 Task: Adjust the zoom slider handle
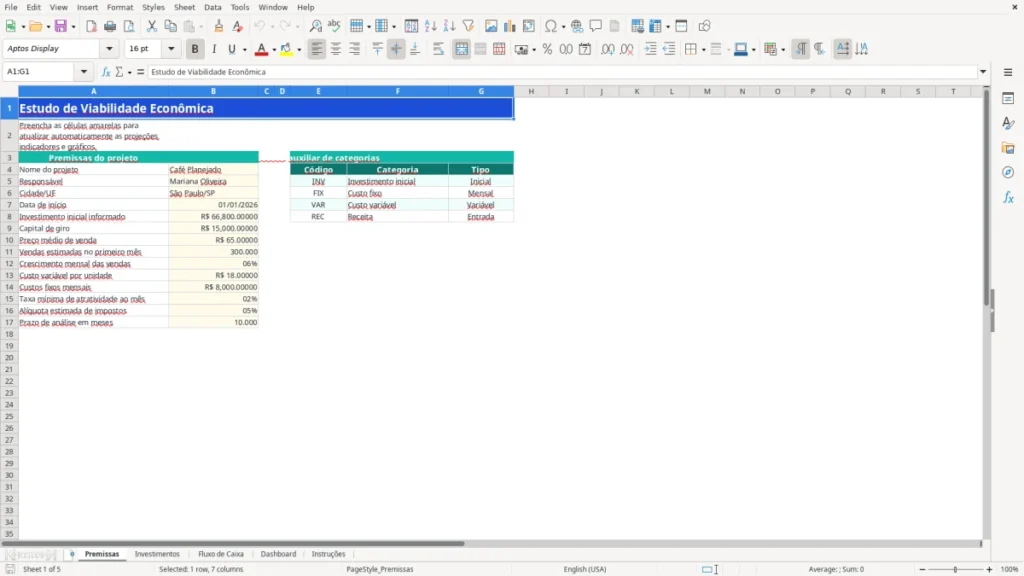(x=955, y=569)
